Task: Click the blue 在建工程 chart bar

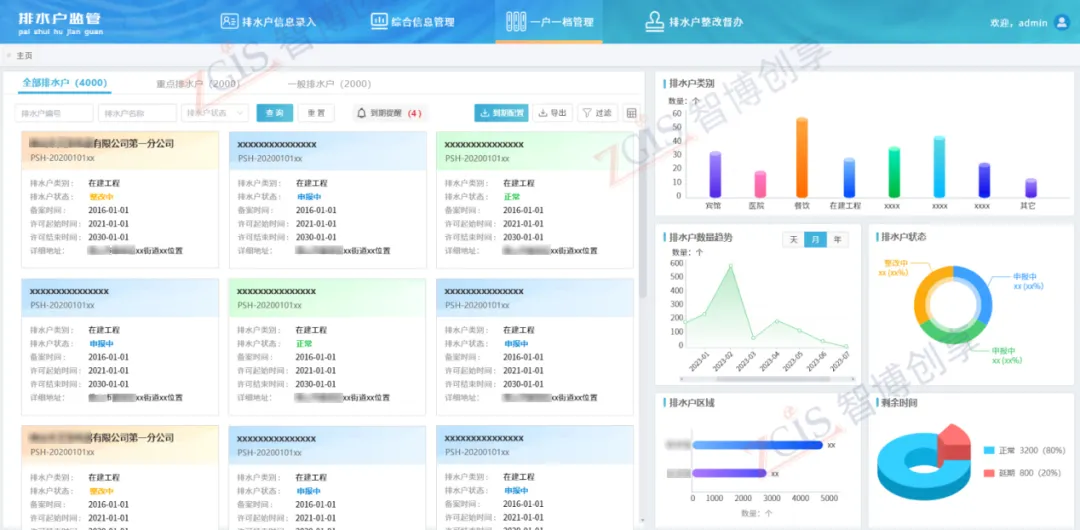Action: coord(849,178)
